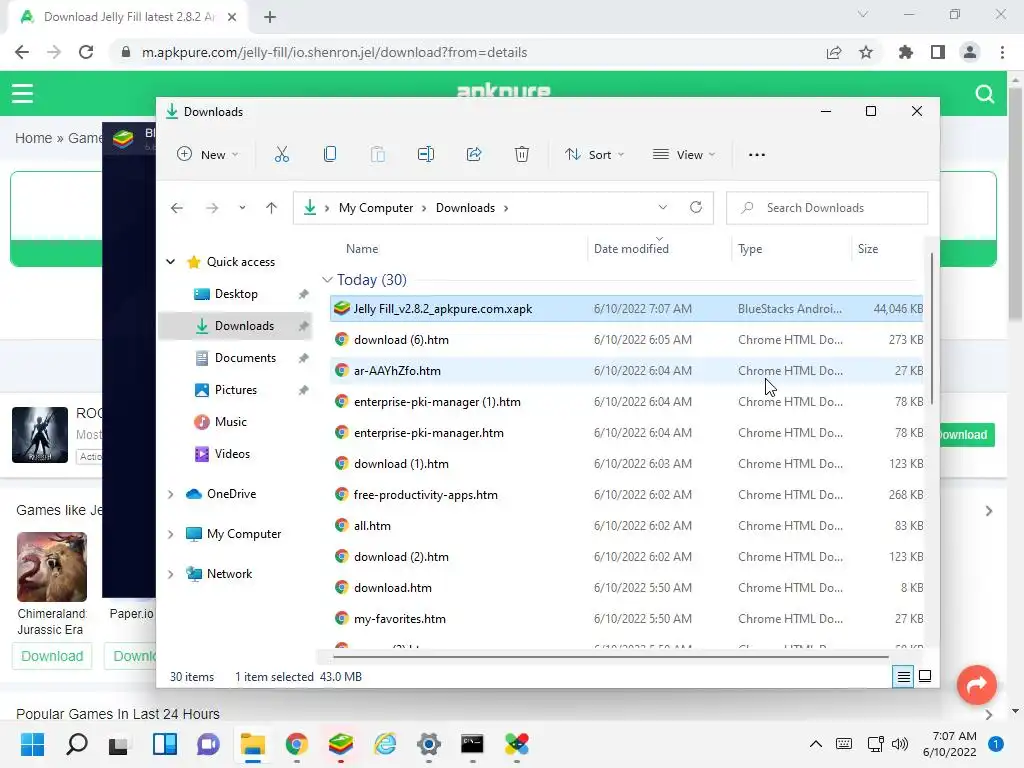Collapse the Today (30) group
The width and height of the screenshot is (1024, 768).
click(x=327, y=280)
